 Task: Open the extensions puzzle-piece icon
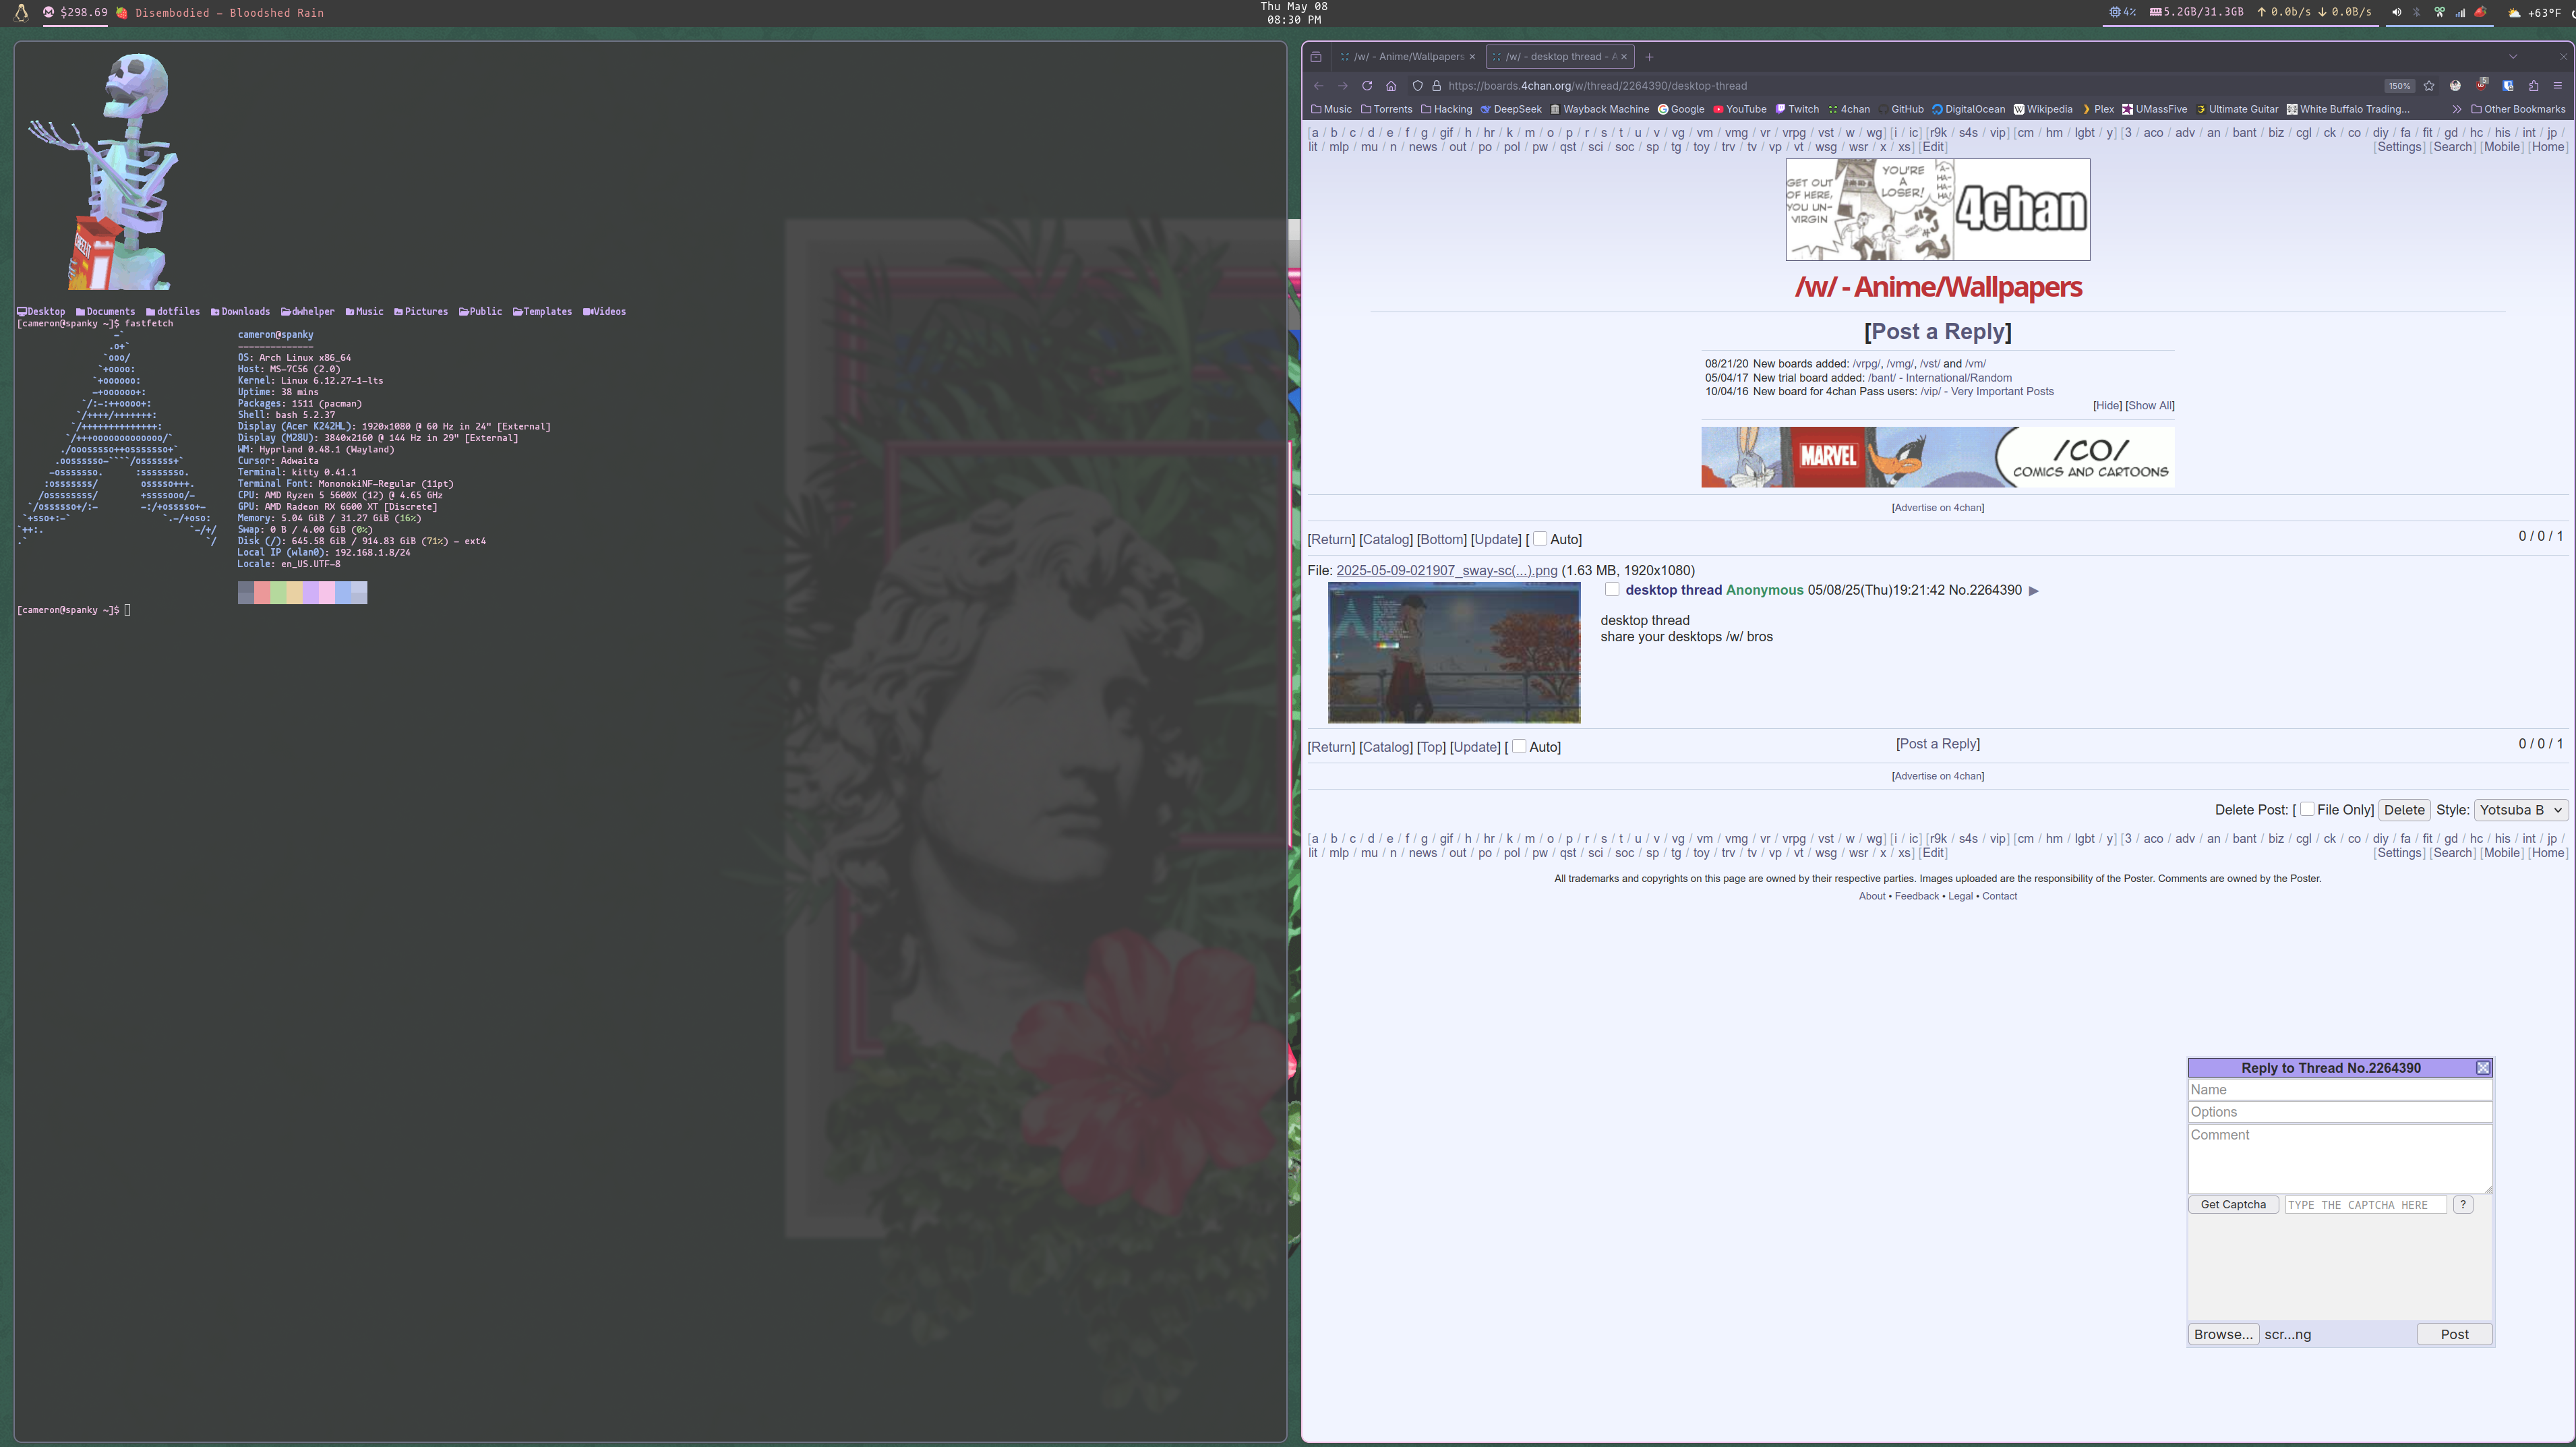(x=2533, y=86)
